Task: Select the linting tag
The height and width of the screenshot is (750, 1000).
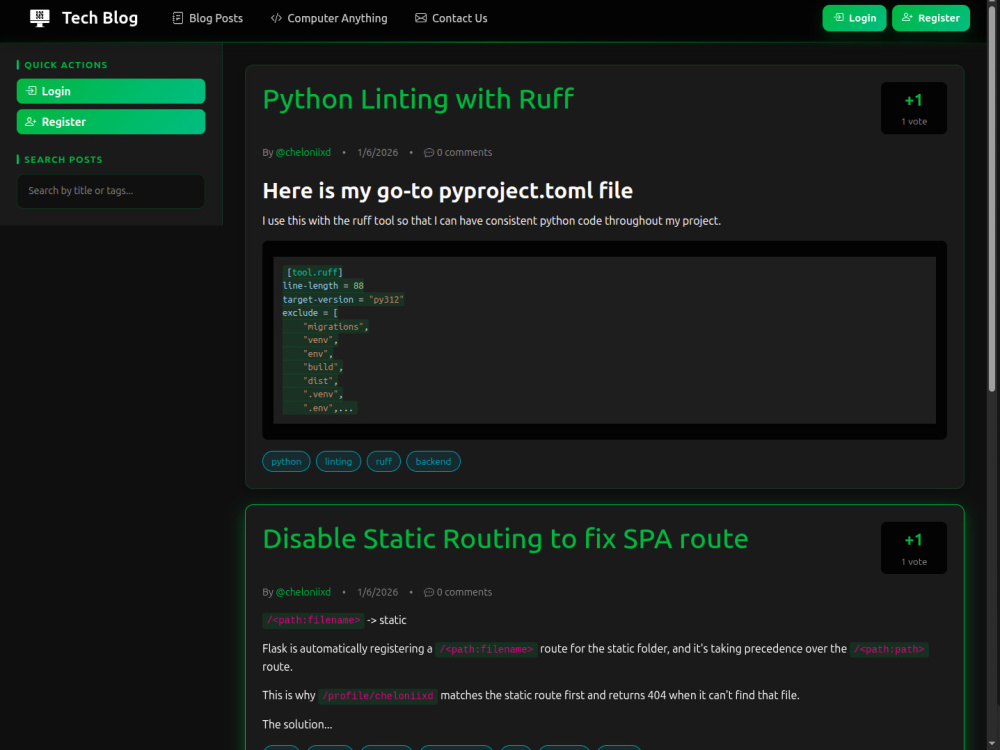Action: coord(339,462)
